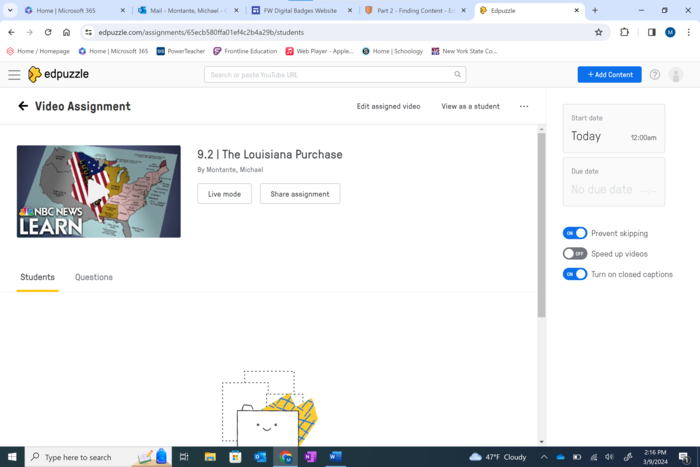Open the three-dot more options menu
Image resolution: width=700 pixels, height=467 pixels.
point(524,106)
